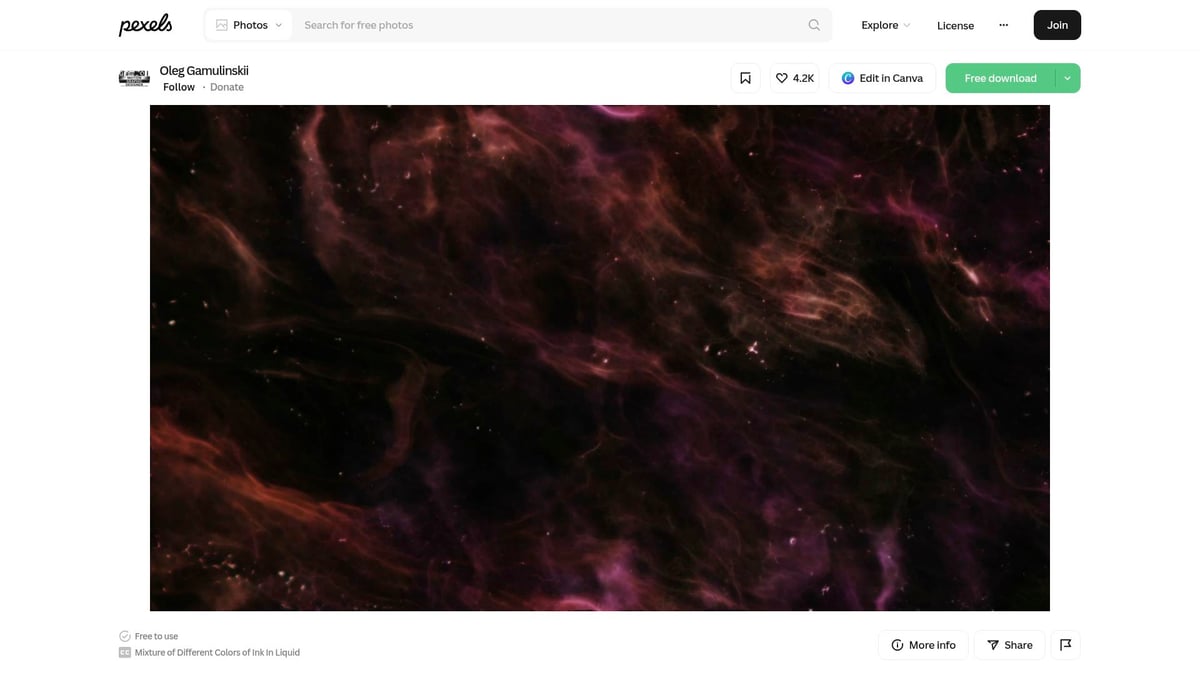Expand the Photos media type dropdown
Image resolution: width=1200 pixels, height=675 pixels.
(x=279, y=24)
